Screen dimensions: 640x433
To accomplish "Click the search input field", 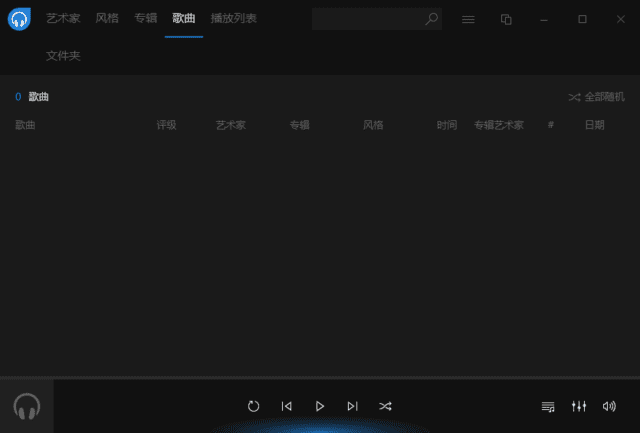I will [367, 19].
